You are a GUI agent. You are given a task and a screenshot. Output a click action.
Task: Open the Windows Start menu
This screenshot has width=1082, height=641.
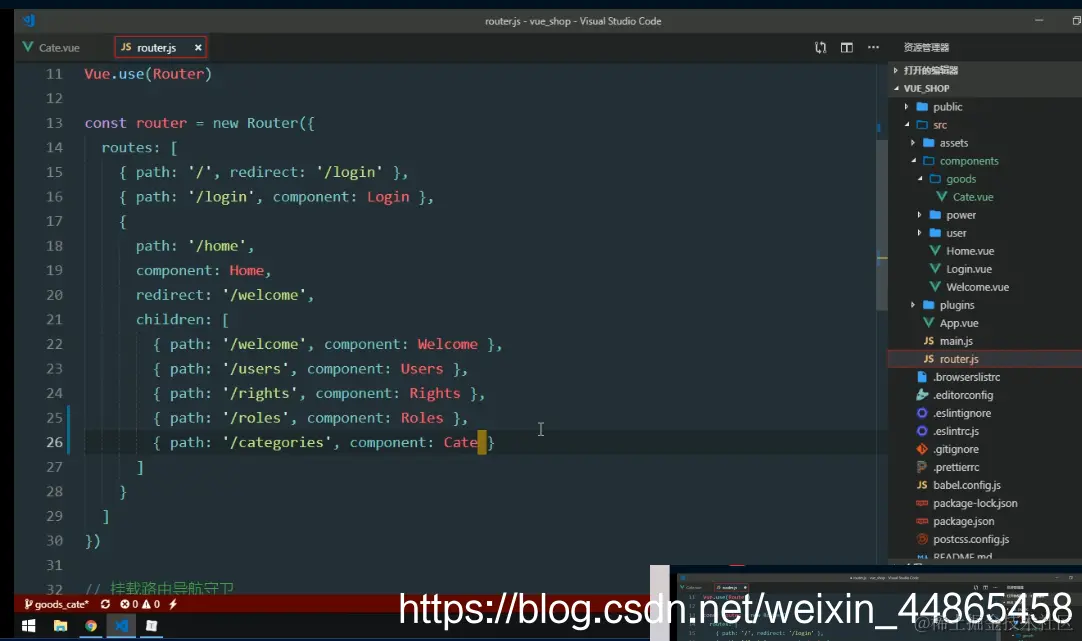click(28, 626)
